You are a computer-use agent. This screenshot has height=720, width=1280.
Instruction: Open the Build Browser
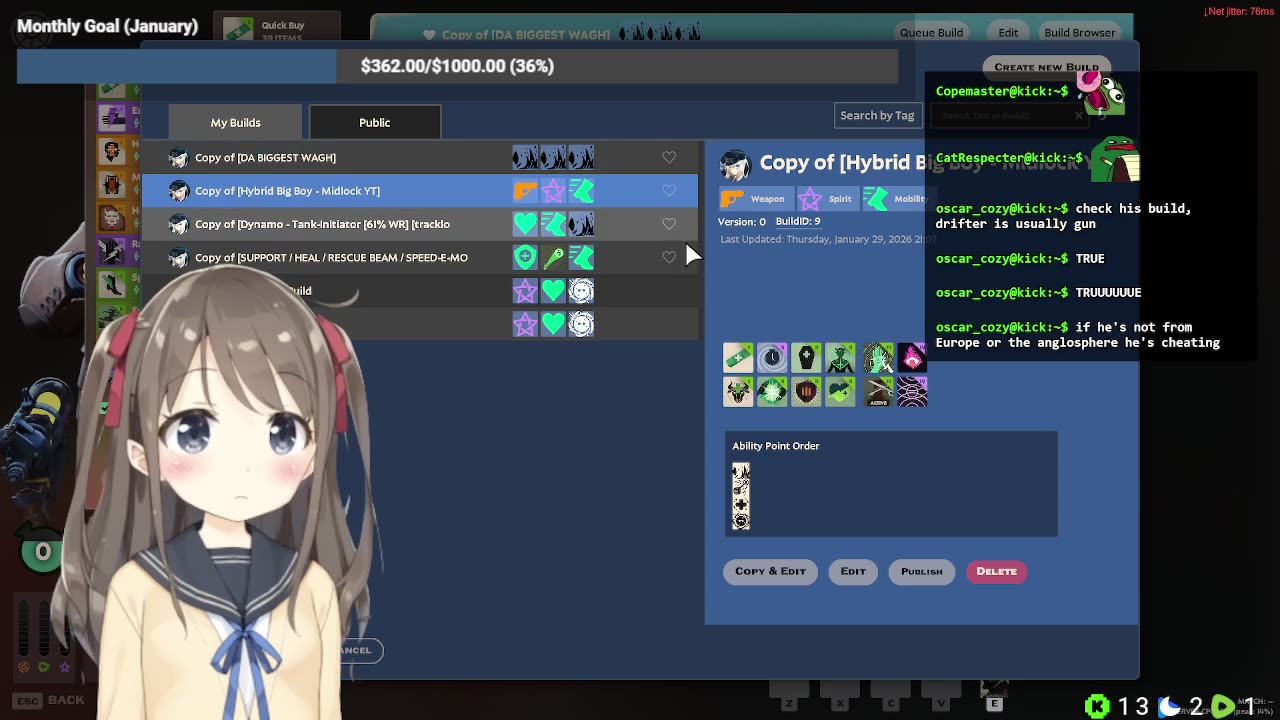(1080, 32)
